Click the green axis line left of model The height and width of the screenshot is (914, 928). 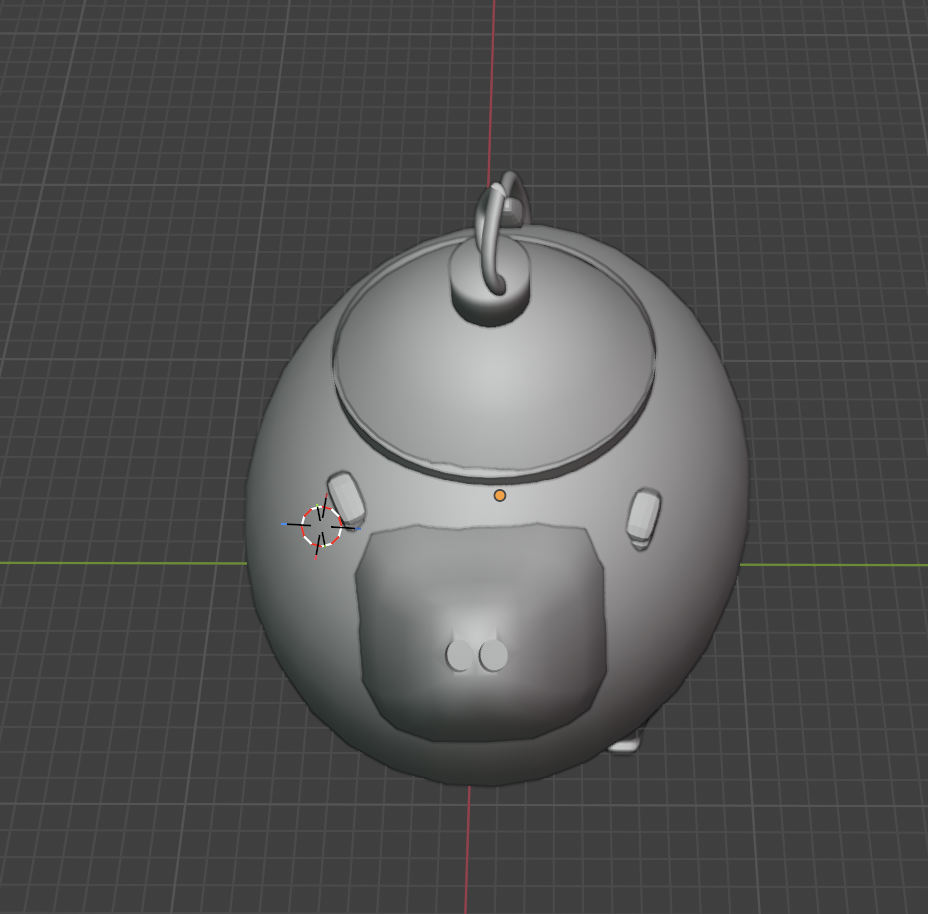(120, 563)
